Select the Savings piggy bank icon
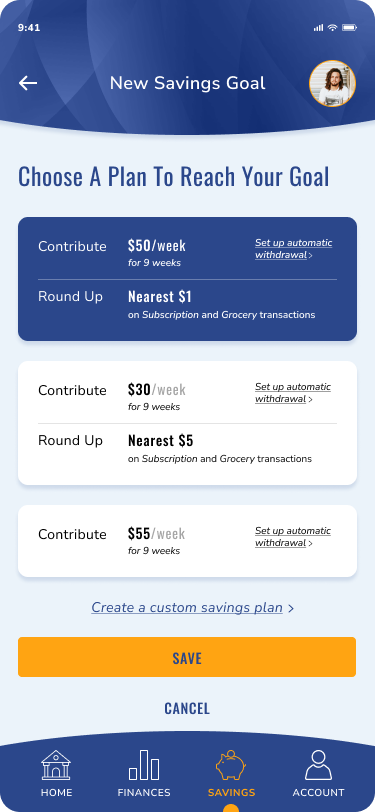The width and height of the screenshot is (375, 812). [231, 765]
